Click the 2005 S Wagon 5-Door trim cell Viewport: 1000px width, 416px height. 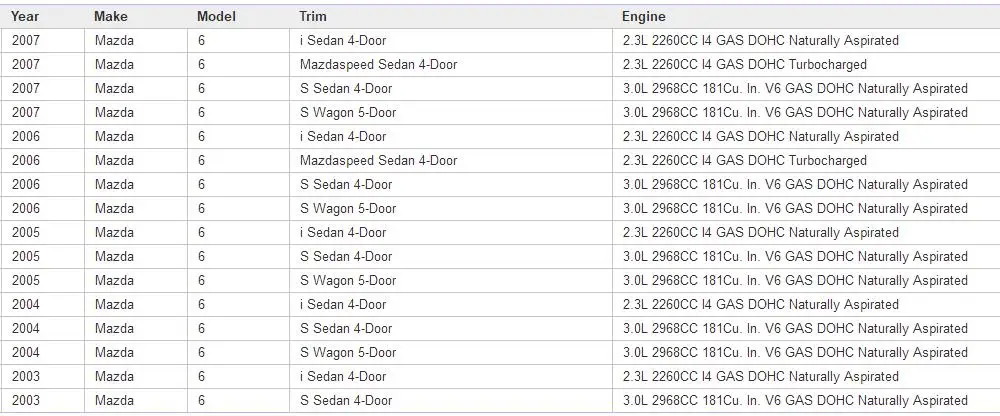tap(450, 281)
